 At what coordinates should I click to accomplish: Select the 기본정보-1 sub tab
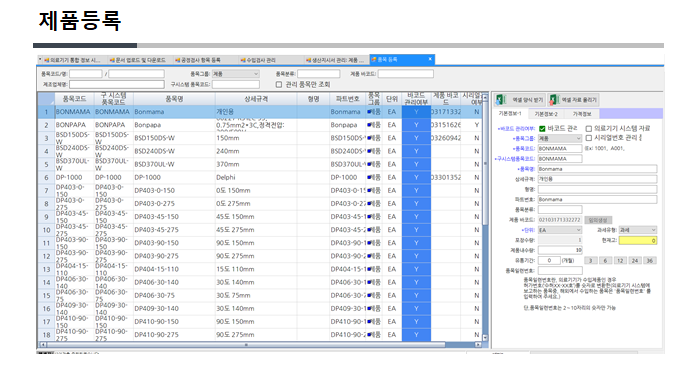point(510,114)
